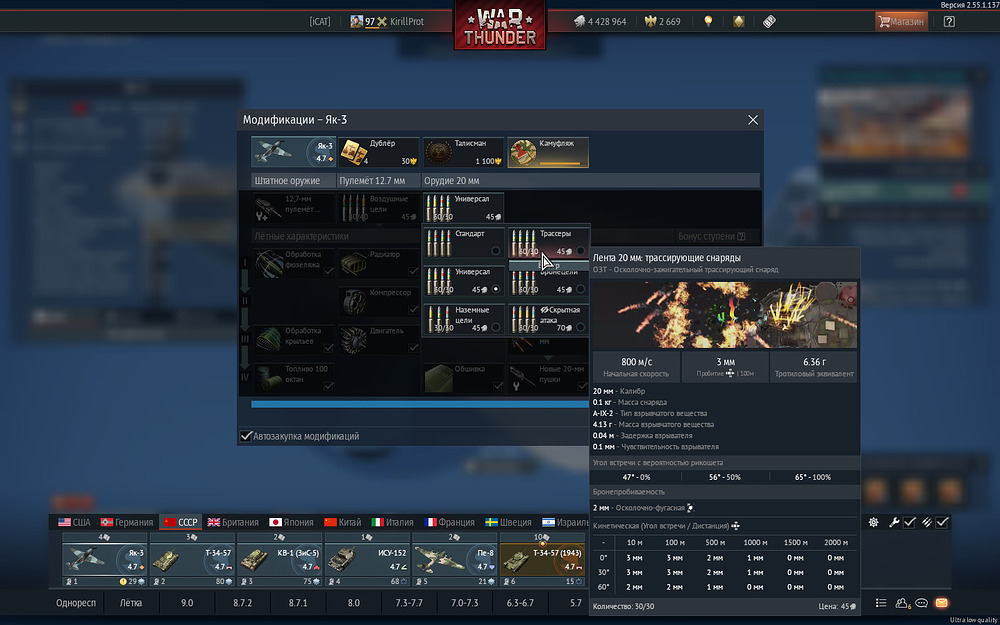This screenshot has height=625, width=1000.
Task: Toggle the auto-refill checkbox beside bullets icon
Action: point(942,522)
